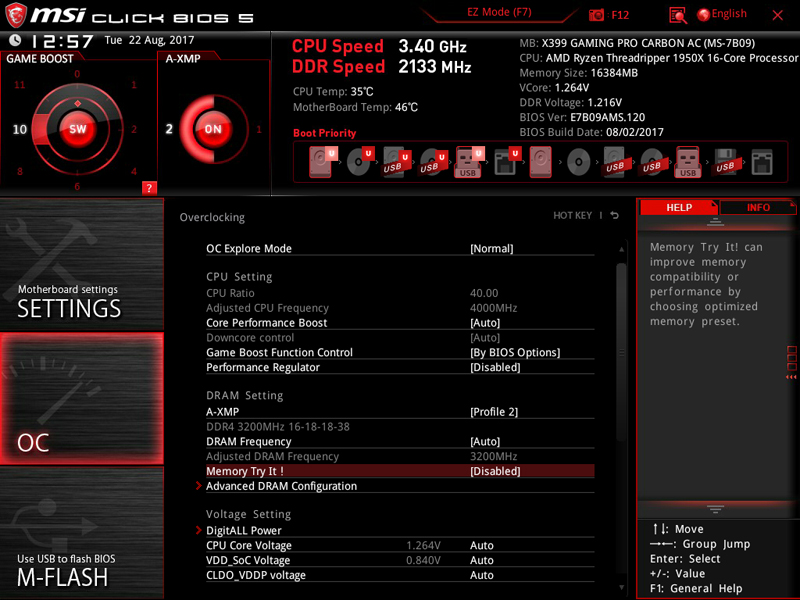Image resolution: width=800 pixels, height=600 pixels.
Task: Open the OC Explore Mode [Normal] value
Action: coord(491,248)
